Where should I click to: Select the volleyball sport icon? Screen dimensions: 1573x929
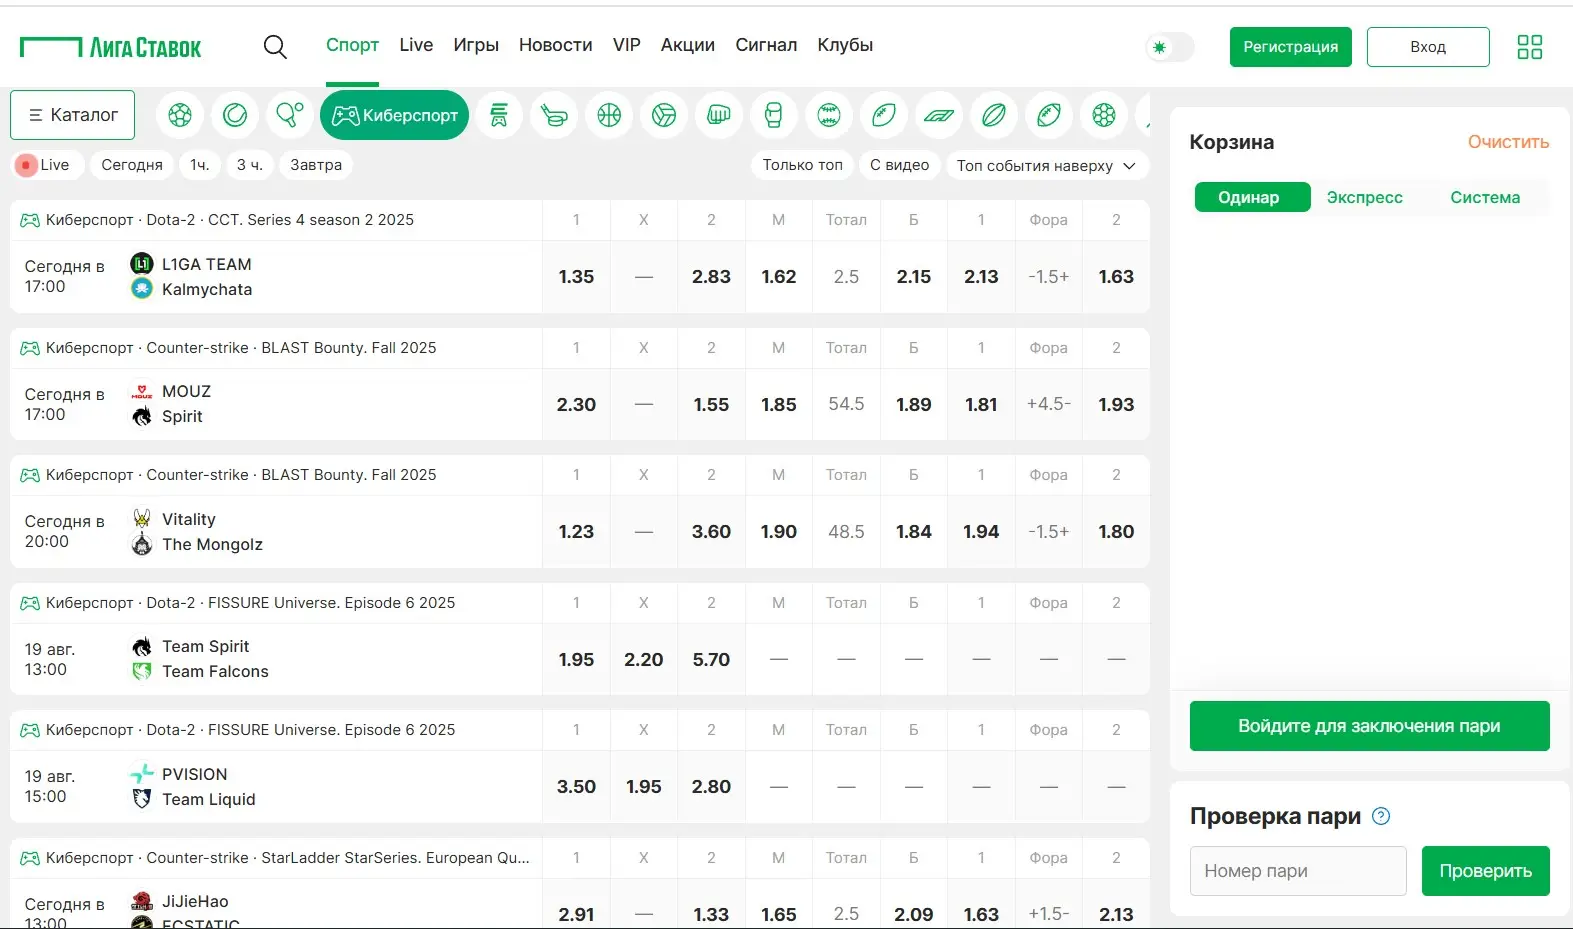[664, 115]
